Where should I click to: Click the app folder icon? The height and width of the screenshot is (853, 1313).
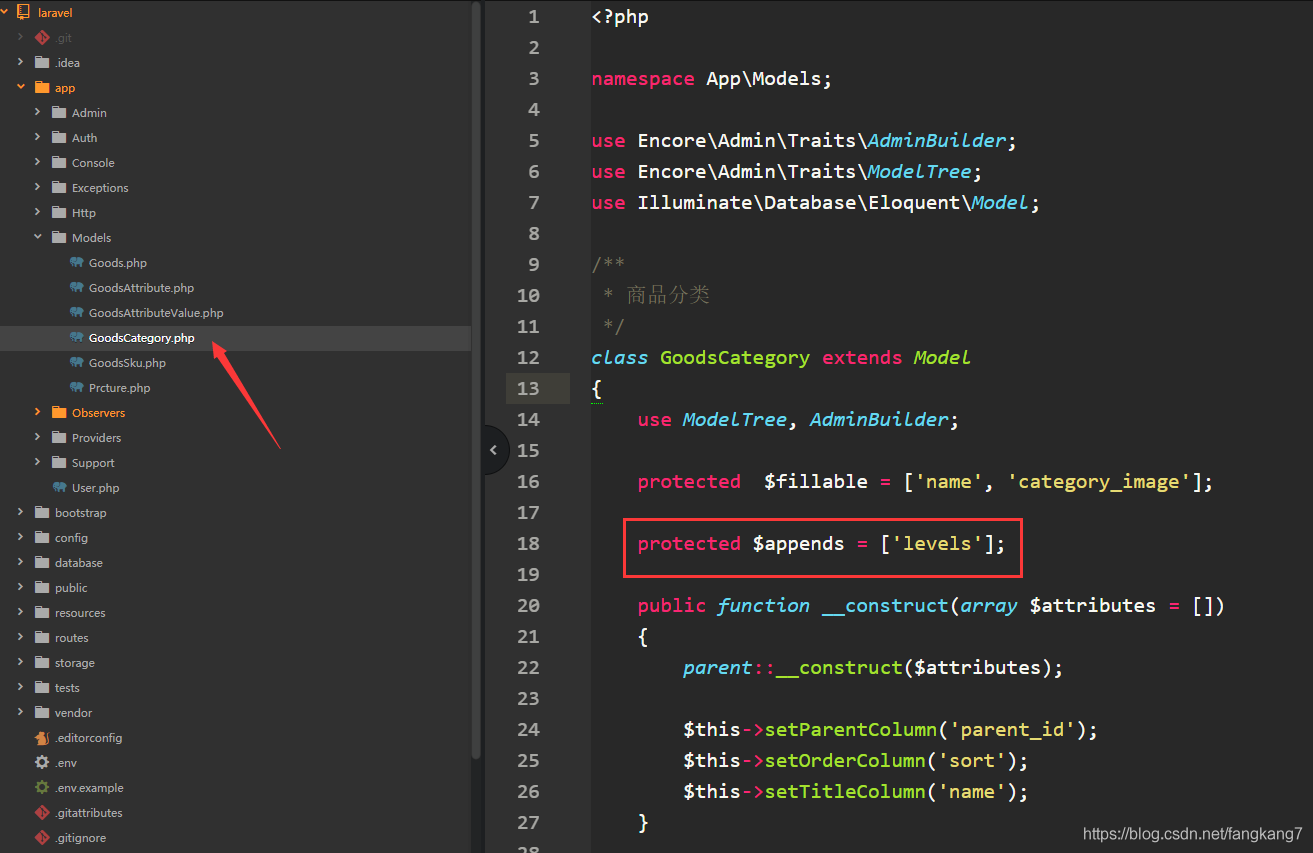click(42, 88)
